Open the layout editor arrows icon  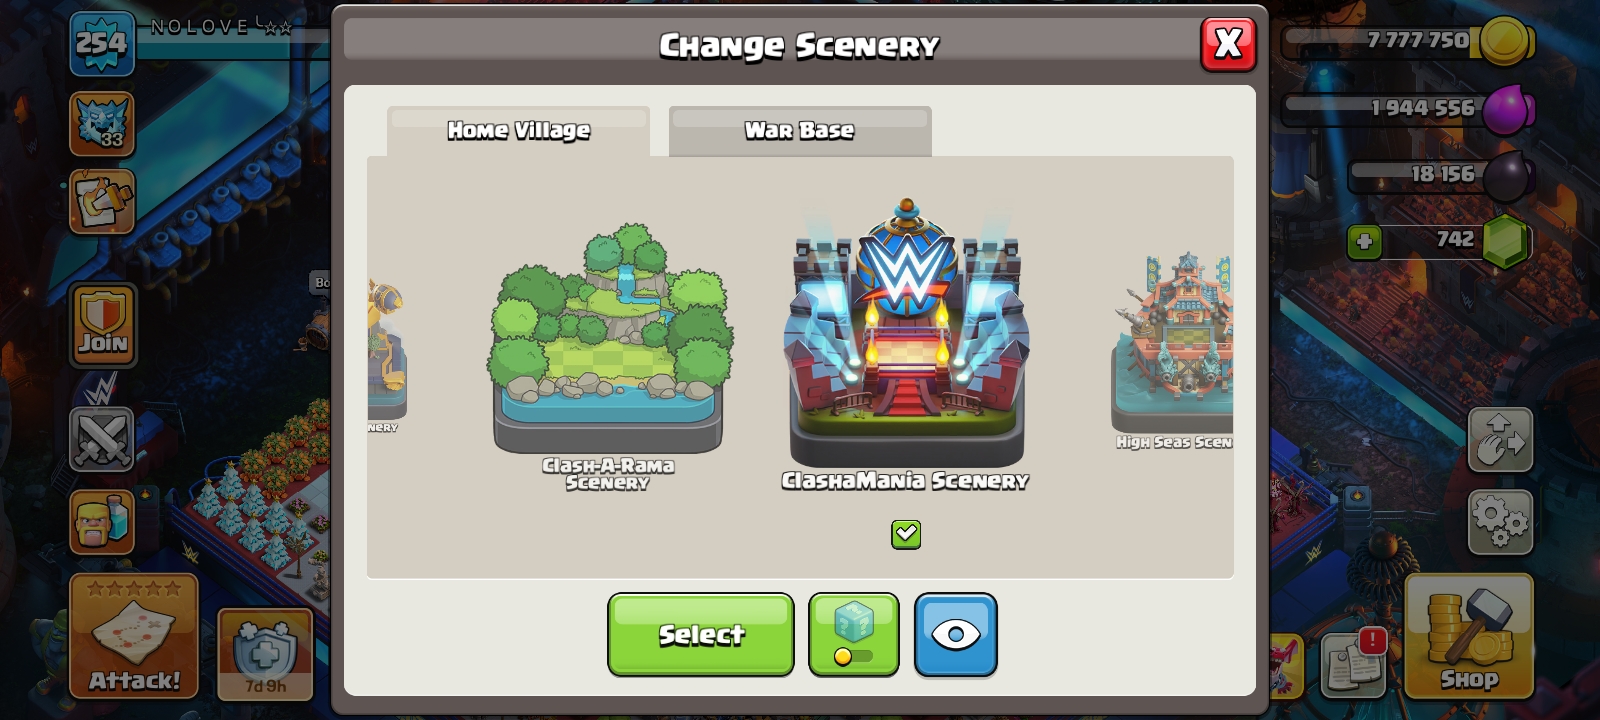(1500, 439)
